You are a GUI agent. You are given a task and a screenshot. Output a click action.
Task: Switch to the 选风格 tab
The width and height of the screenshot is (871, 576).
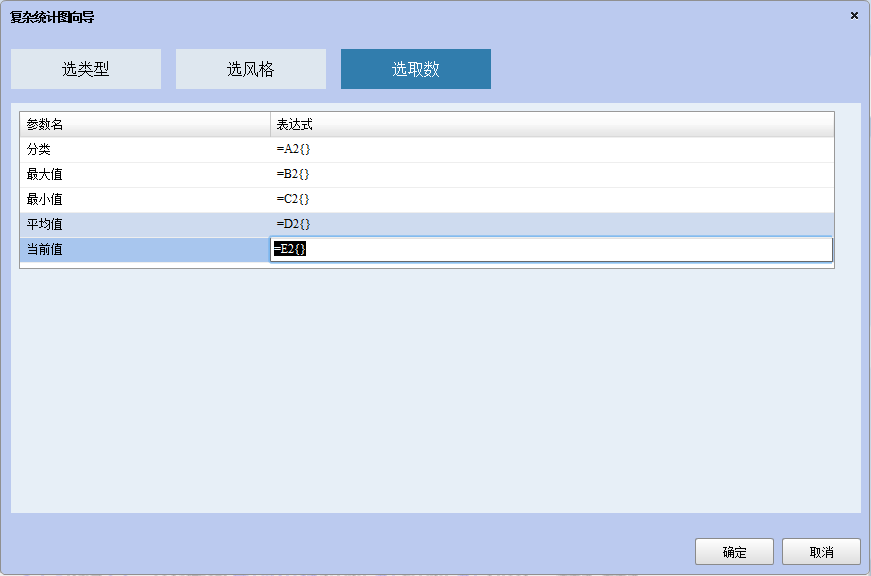click(x=251, y=69)
